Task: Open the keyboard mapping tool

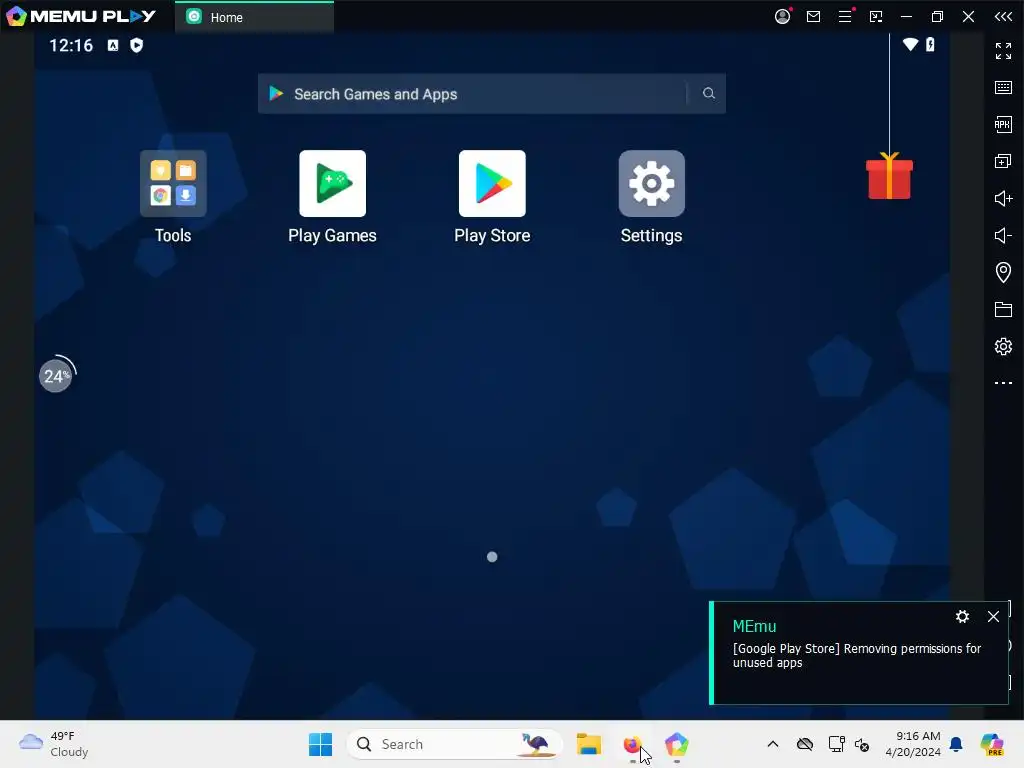Action: (x=1003, y=88)
